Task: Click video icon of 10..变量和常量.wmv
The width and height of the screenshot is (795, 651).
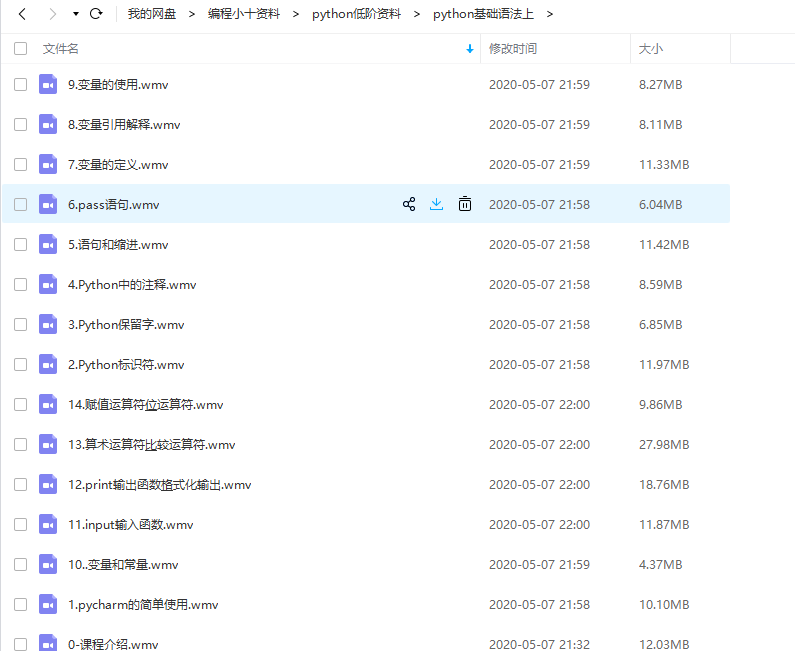Action: click(48, 565)
